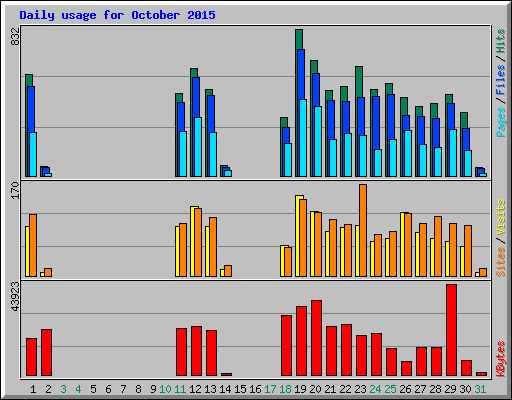512x400 pixels.
Task: Click the cyan Pages bar for day 12
Action: [198, 147]
